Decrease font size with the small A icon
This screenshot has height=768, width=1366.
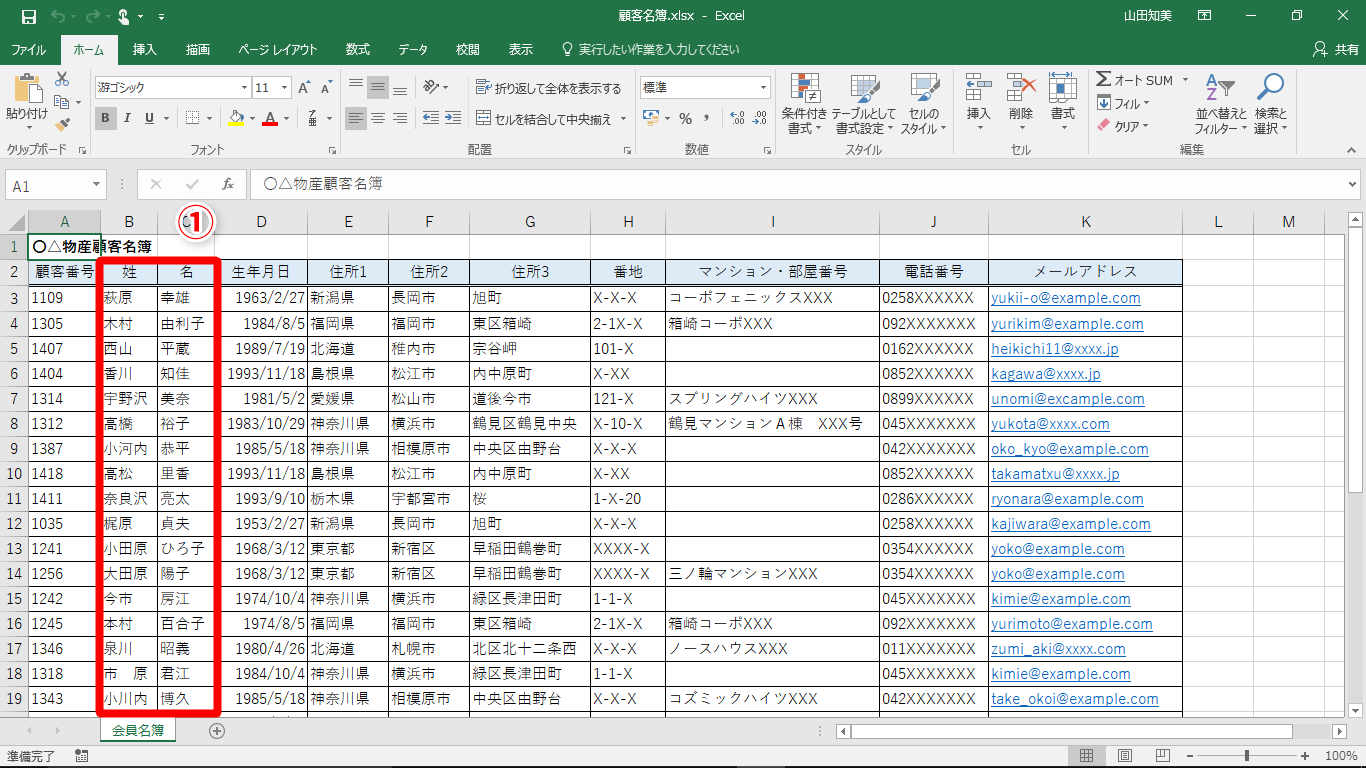[x=327, y=88]
